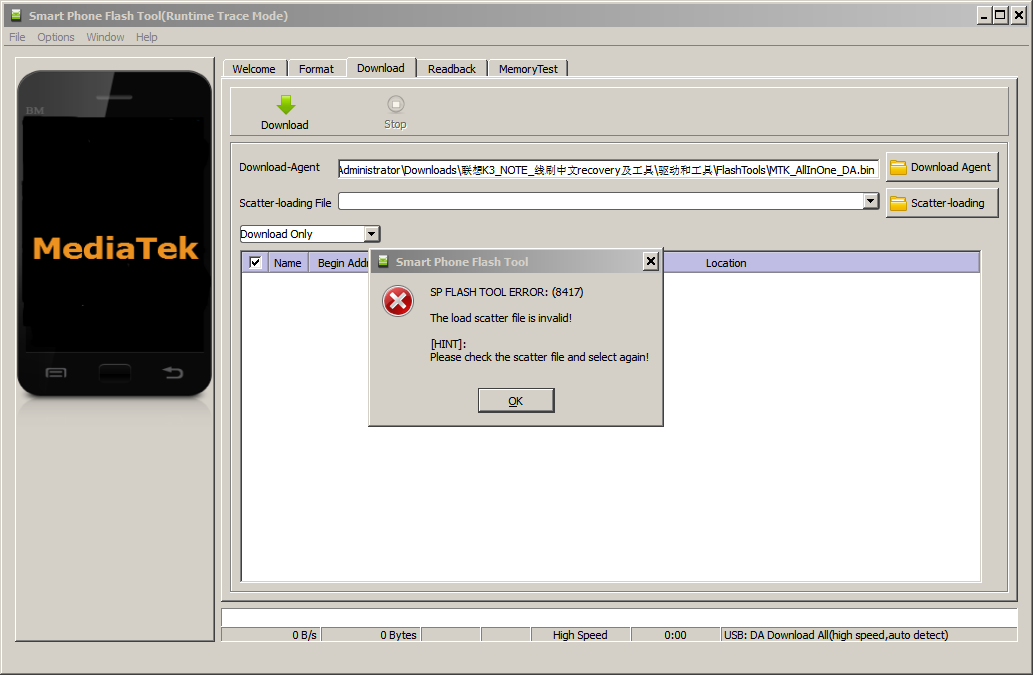This screenshot has height=675, width=1033.
Task: Click the flash tool icon in dialog title
Action: pyautogui.click(x=383, y=261)
